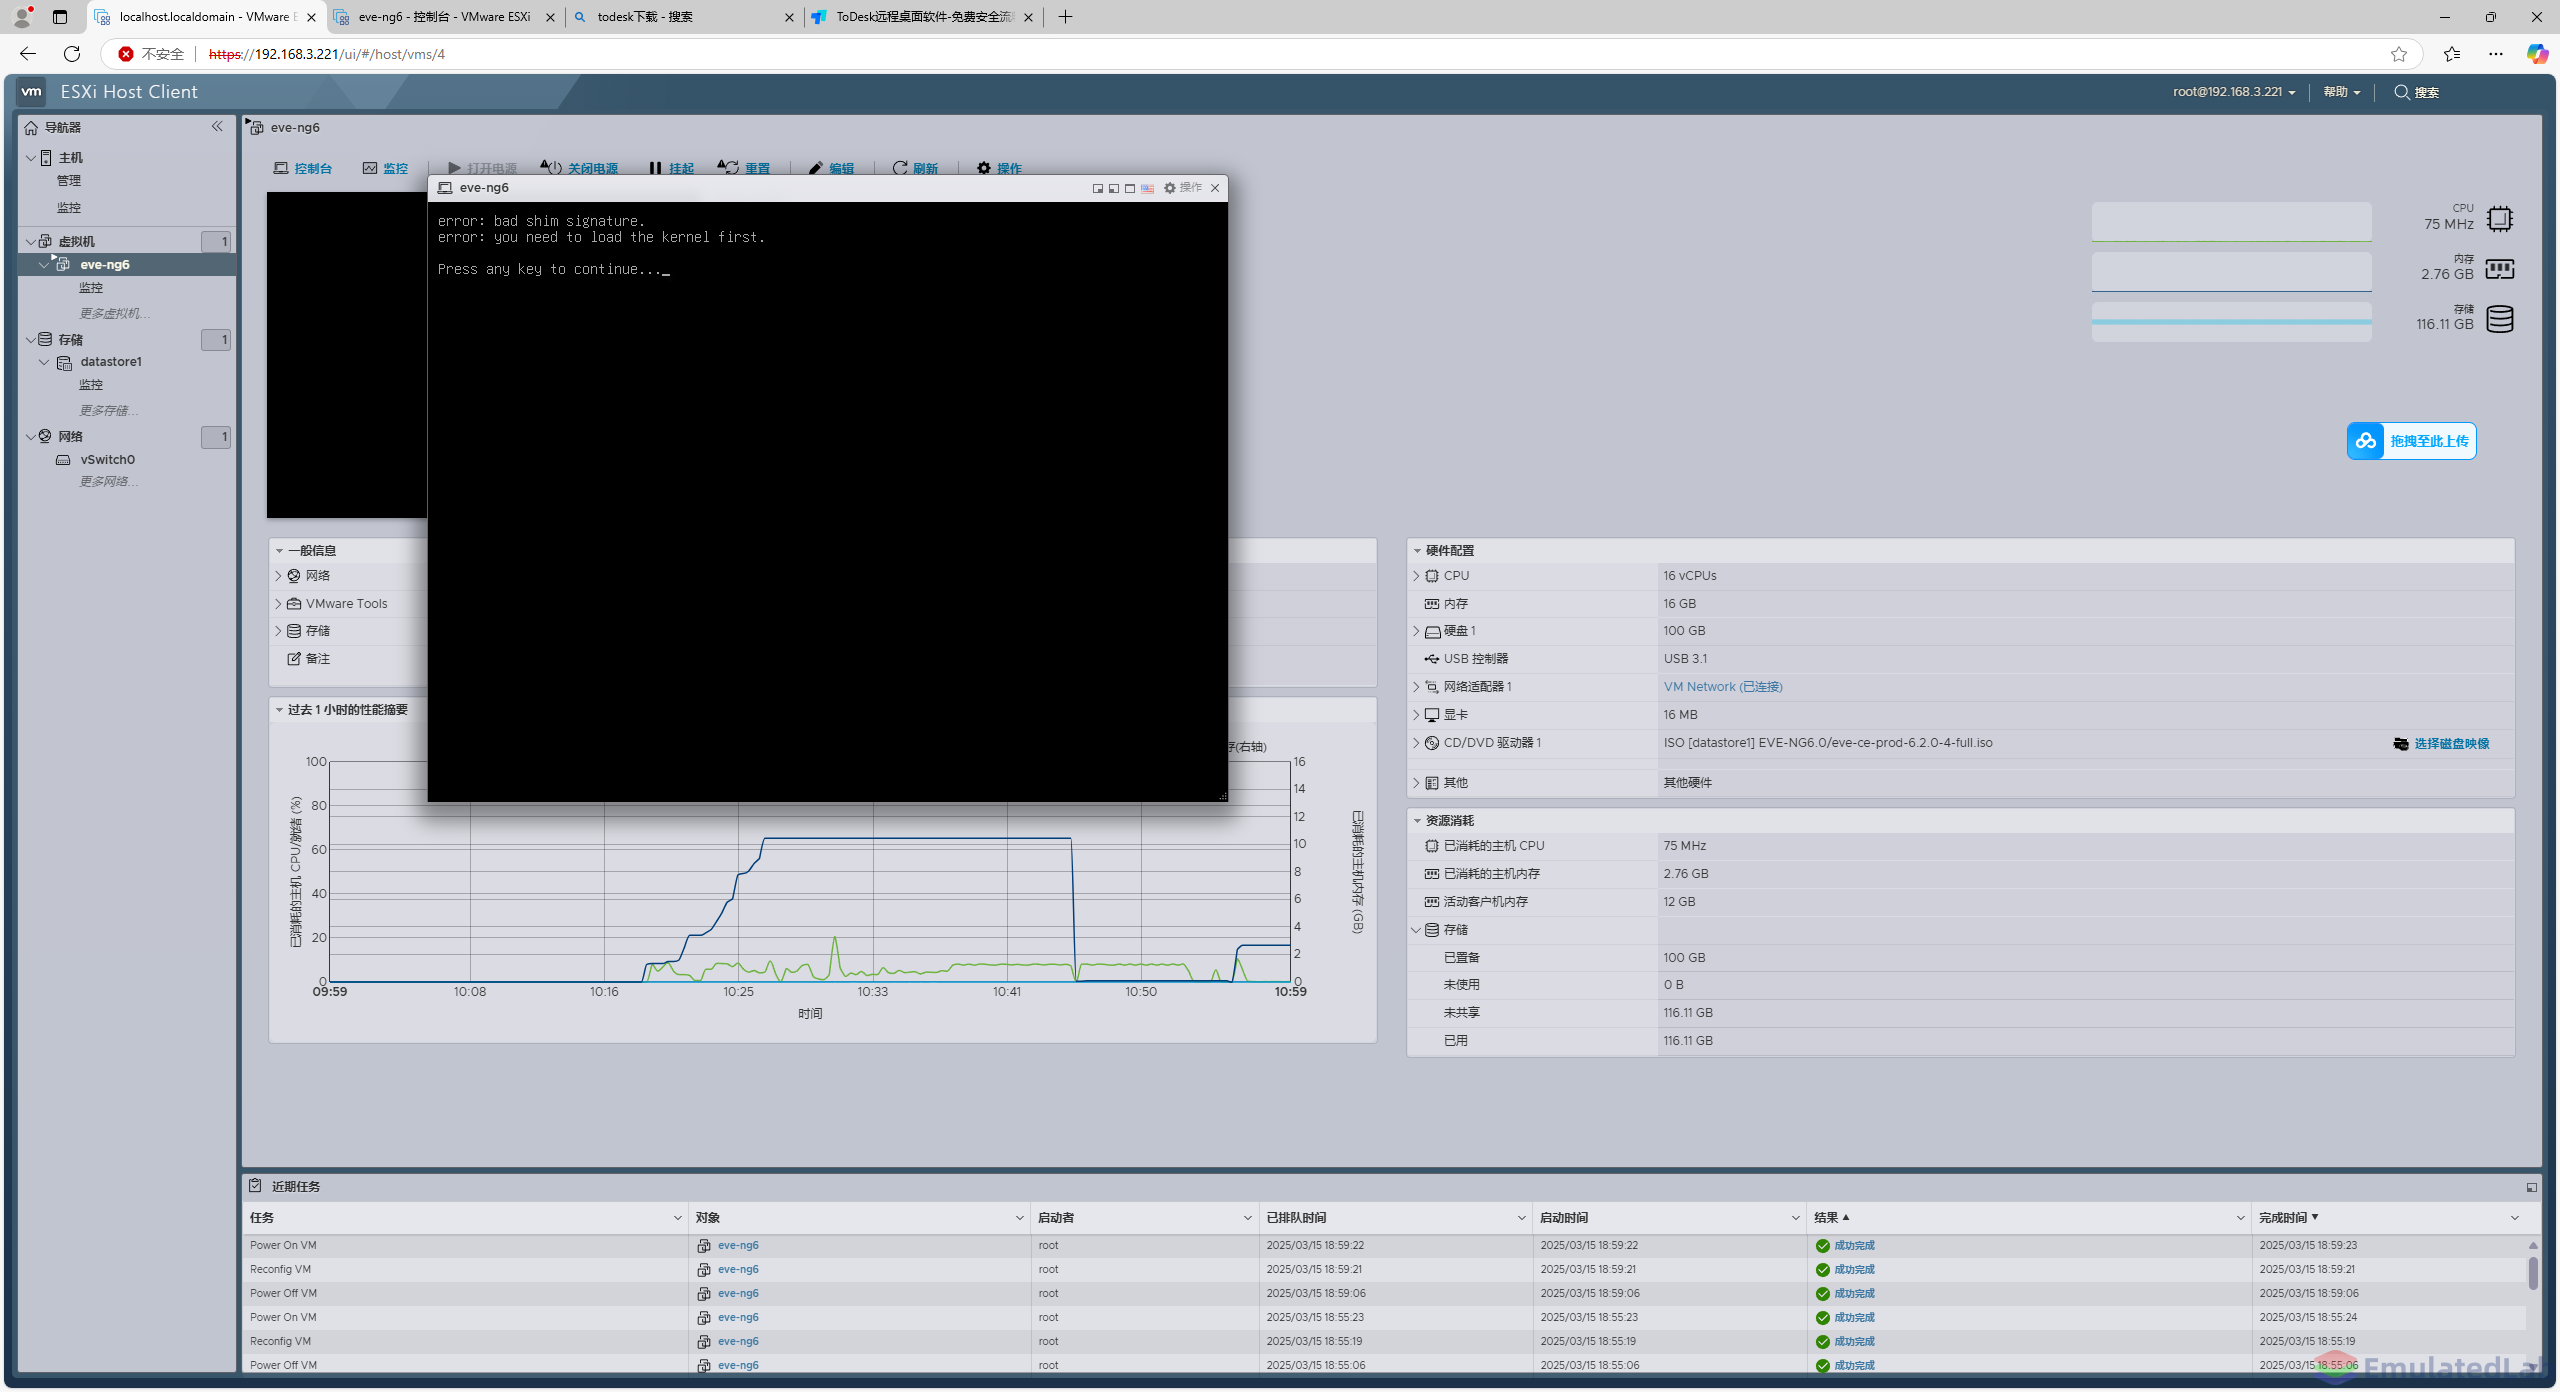The width and height of the screenshot is (2560, 1392).
Task: Click 选择磁盘映像 select disk image link
Action: [x=2441, y=744]
